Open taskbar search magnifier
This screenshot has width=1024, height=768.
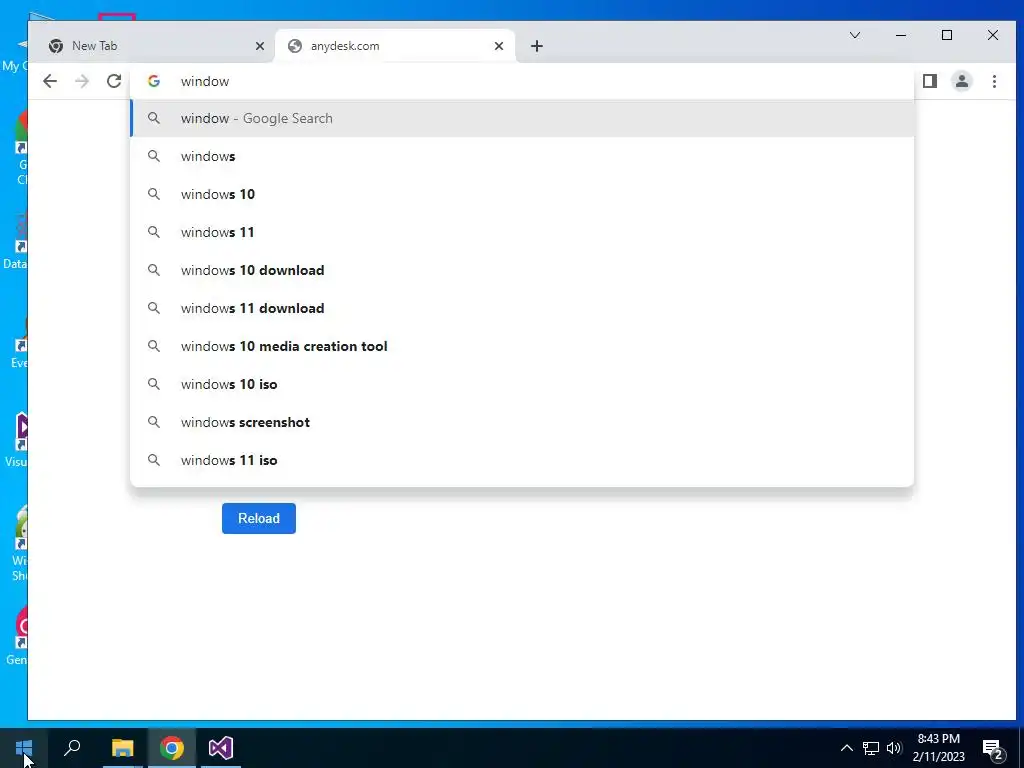(x=72, y=748)
